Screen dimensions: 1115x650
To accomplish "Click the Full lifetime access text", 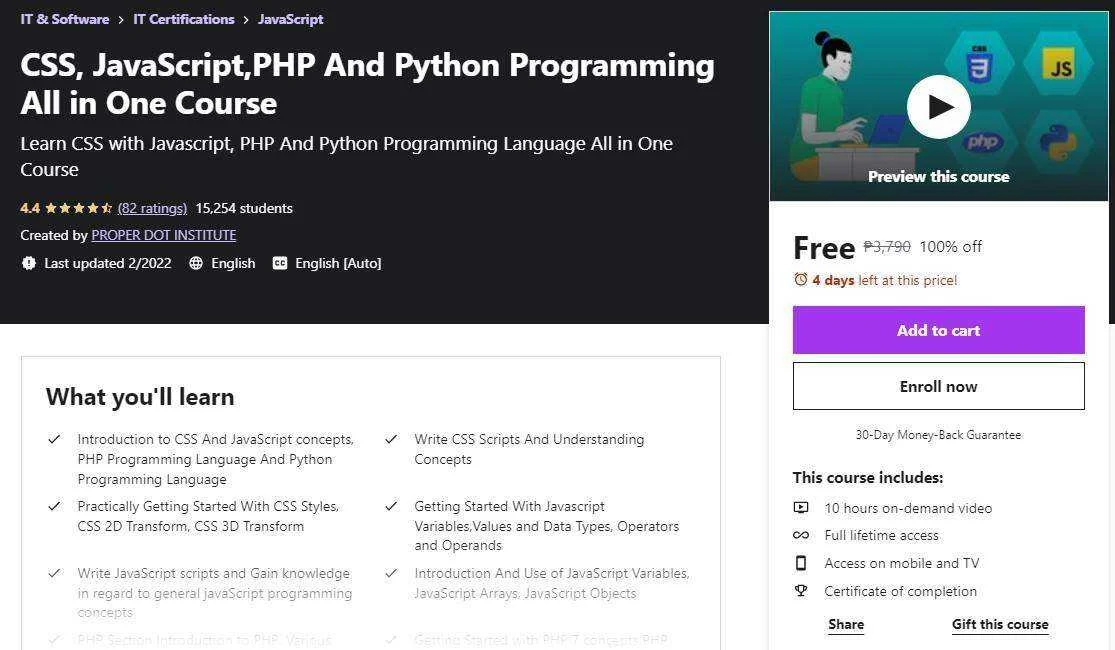I will click(881, 536).
